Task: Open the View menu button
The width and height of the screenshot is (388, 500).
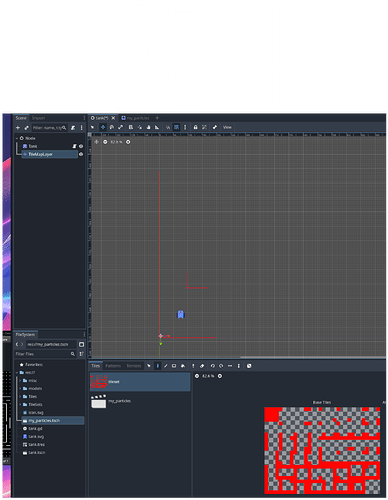Action: 227,127
